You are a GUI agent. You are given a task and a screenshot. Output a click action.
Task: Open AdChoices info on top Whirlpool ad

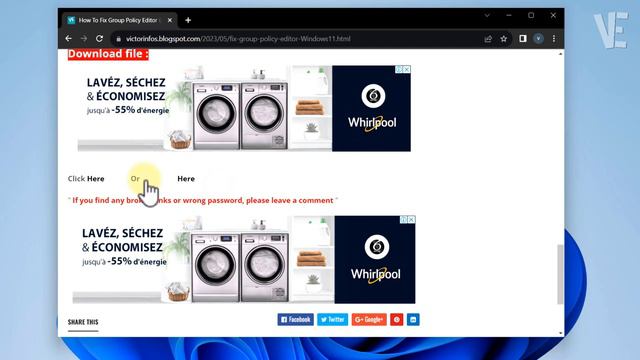(x=399, y=69)
